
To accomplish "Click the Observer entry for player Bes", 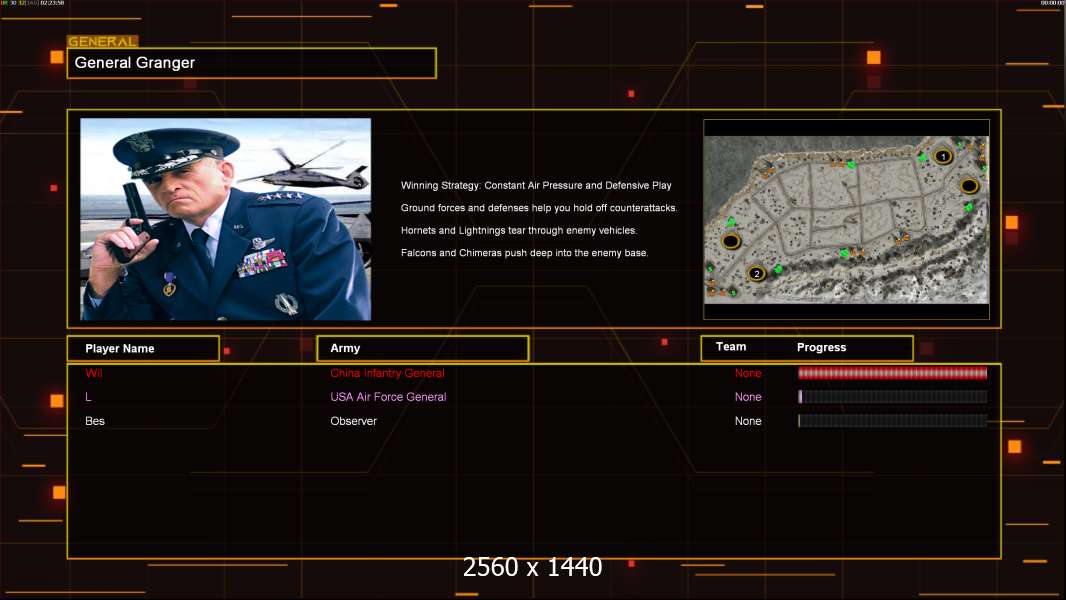I will tap(353, 421).
